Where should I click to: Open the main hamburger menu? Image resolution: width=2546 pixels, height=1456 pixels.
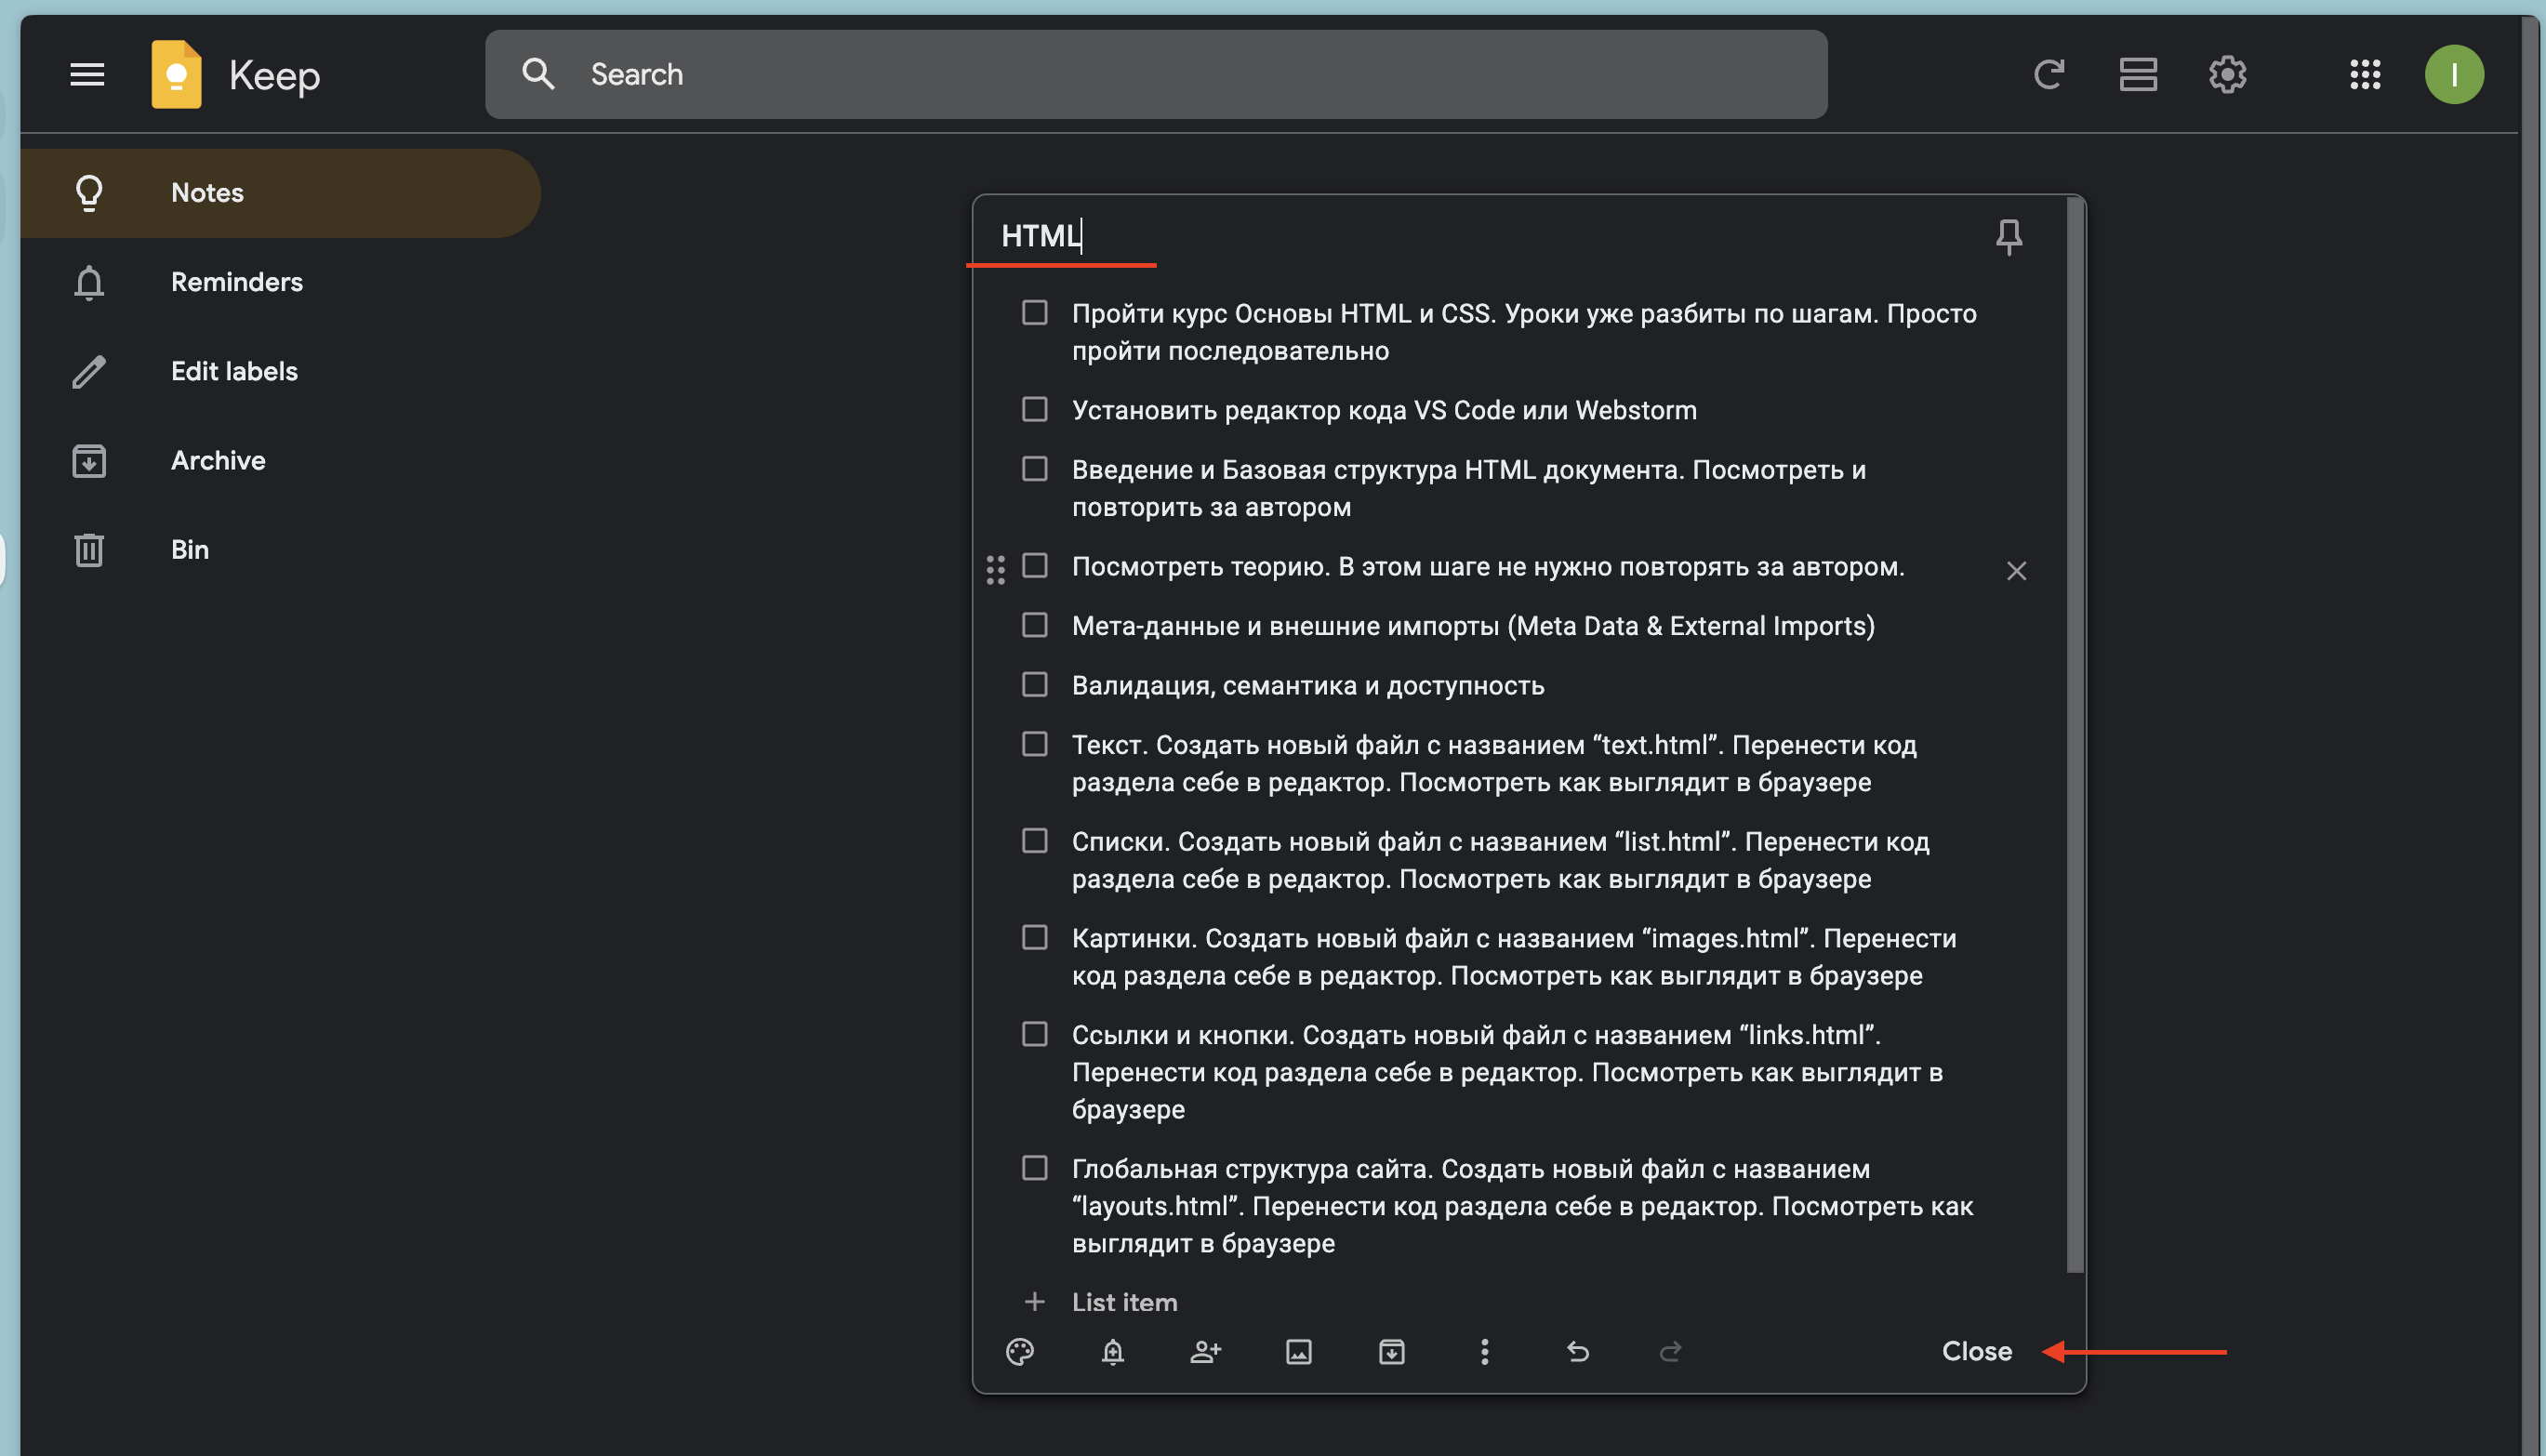[87, 74]
